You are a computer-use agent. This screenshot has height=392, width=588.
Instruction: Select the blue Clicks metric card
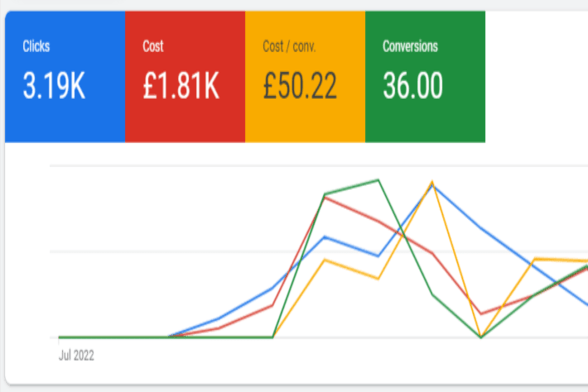[65, 77]
